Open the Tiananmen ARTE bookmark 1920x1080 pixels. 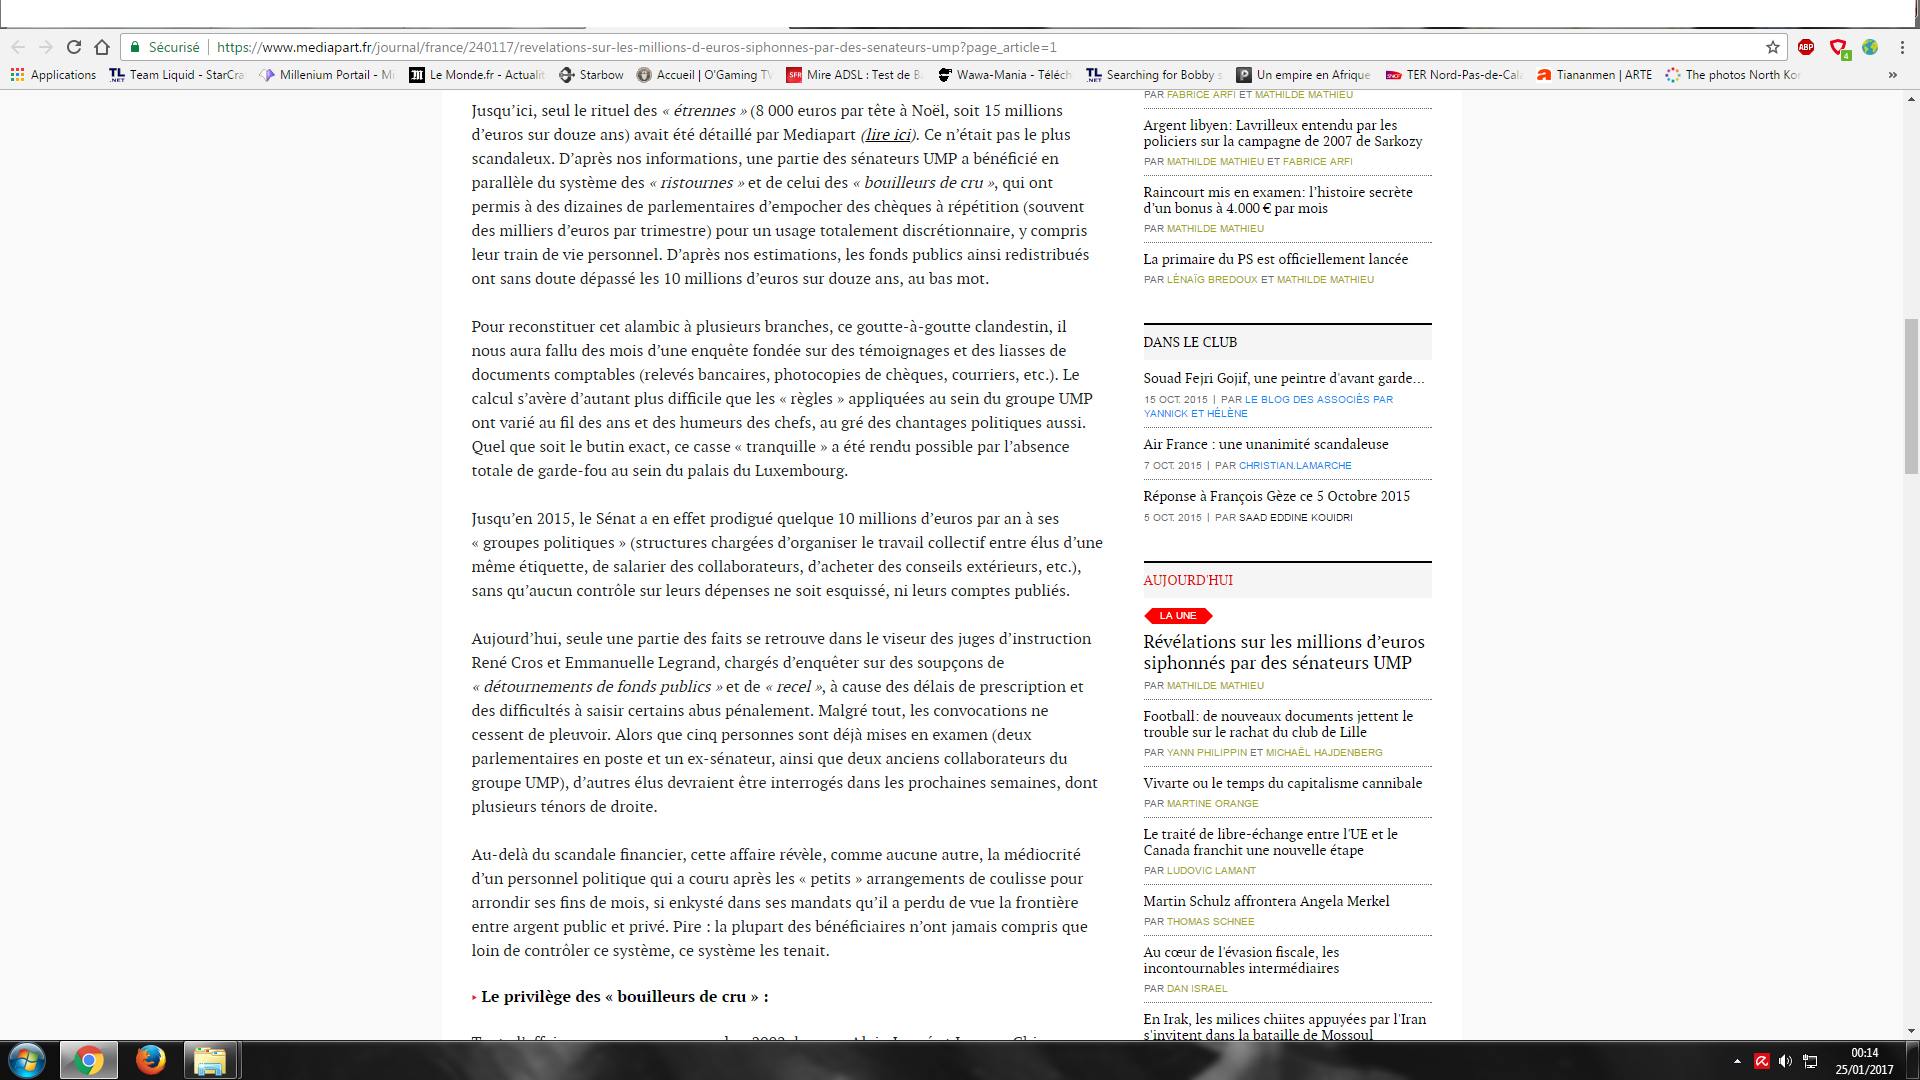point(1594,75)
